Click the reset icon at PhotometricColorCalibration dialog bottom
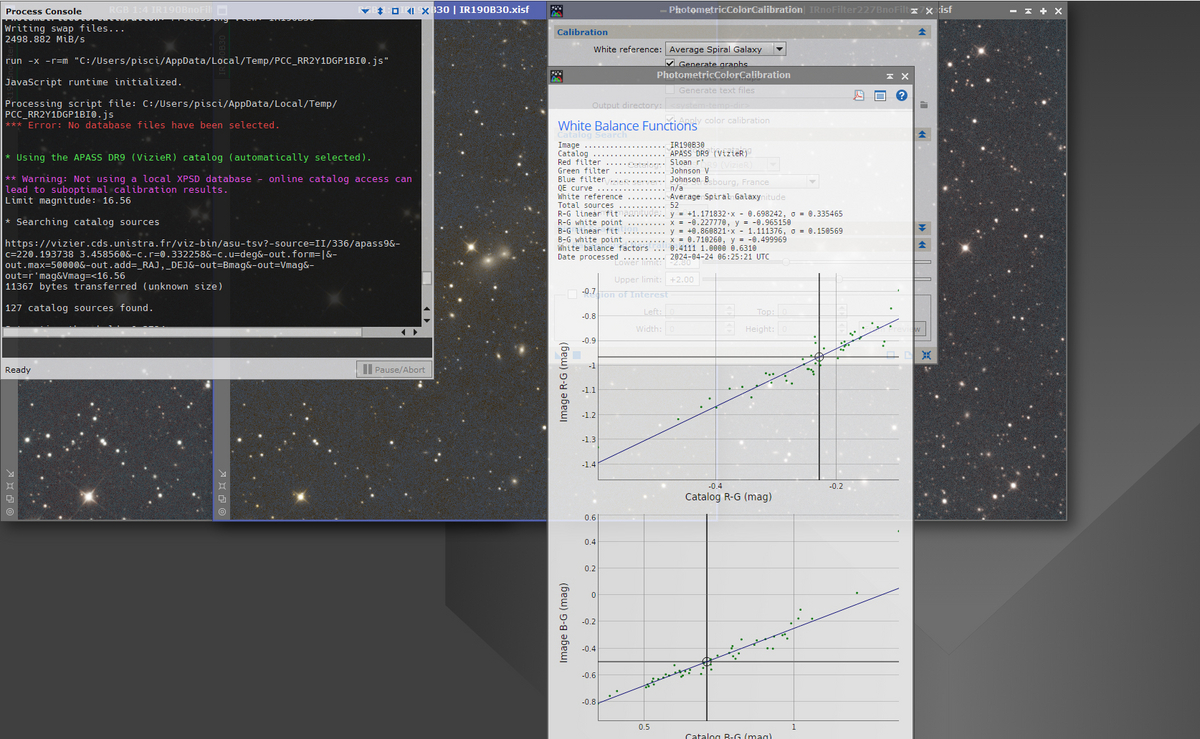This screenshot has width=1200, height=739. click(x=926, y=355)
